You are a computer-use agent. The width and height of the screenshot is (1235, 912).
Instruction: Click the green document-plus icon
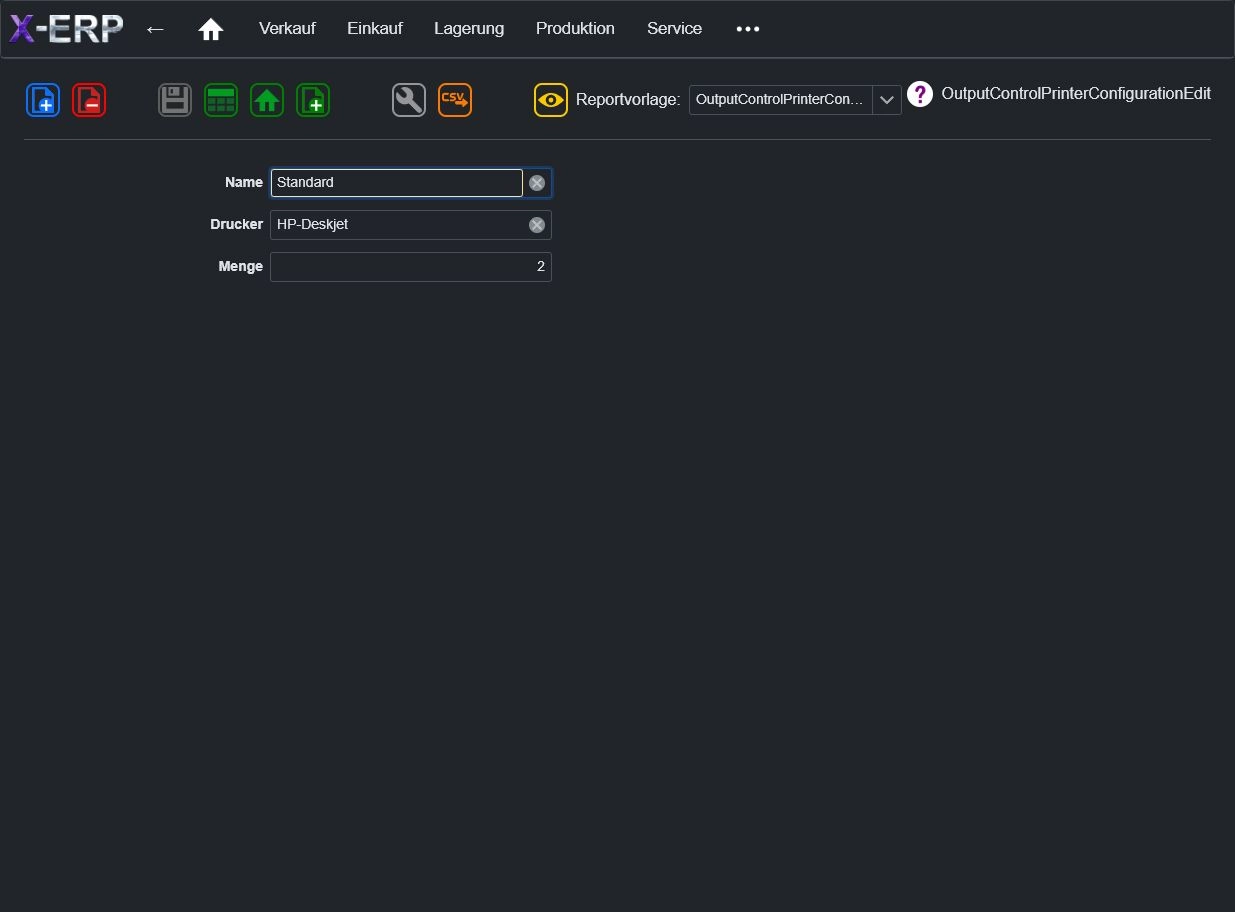[x=313, y=100]
